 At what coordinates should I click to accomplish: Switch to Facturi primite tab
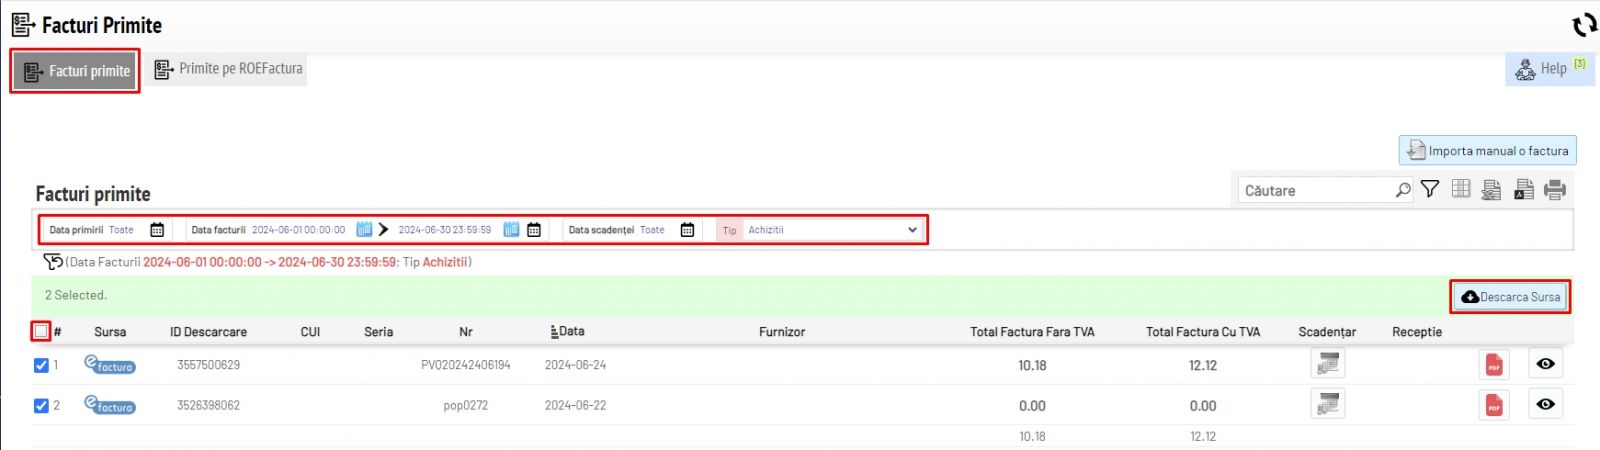[x=76, y=71]
